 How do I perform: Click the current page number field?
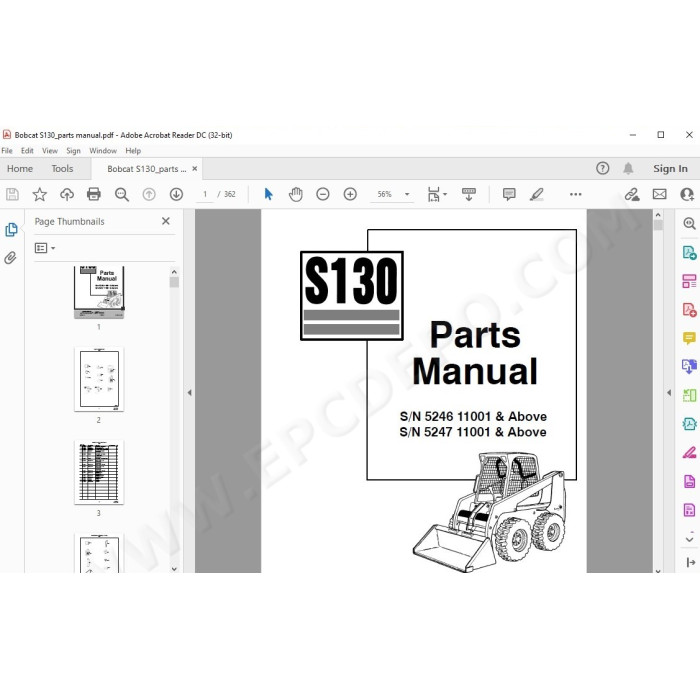click(205, 194)
